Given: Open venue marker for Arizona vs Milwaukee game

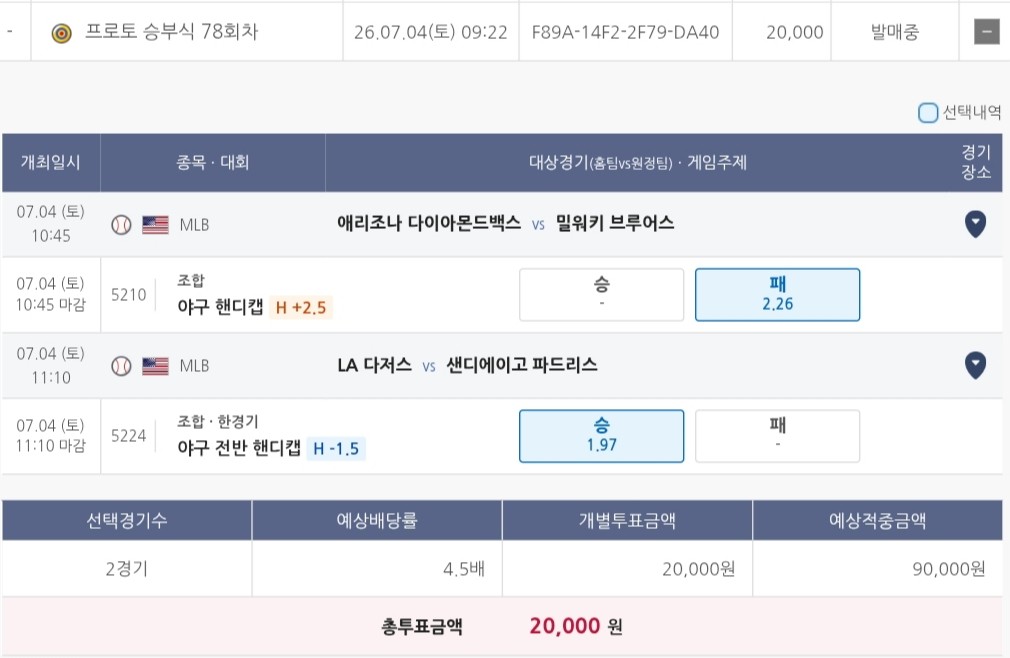Looking at the screenshot, I should (x=975, y=223).
